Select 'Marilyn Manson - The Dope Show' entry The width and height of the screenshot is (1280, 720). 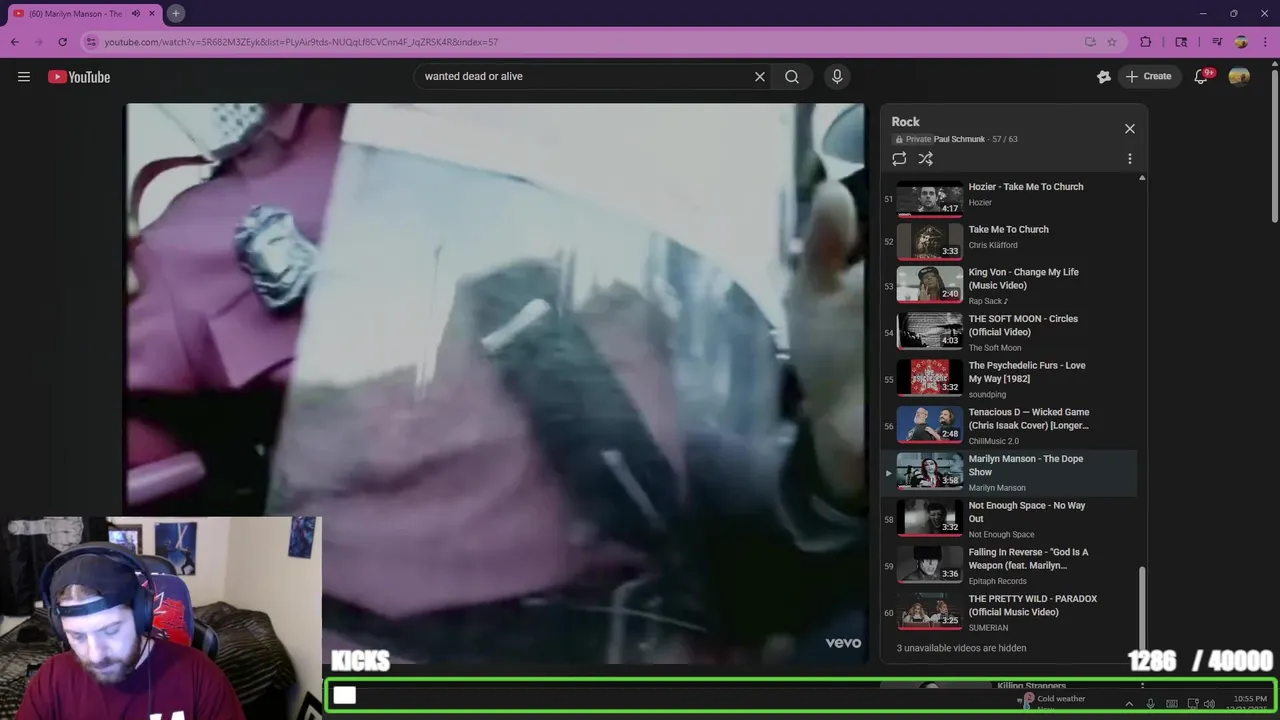tap(1010, 472)
